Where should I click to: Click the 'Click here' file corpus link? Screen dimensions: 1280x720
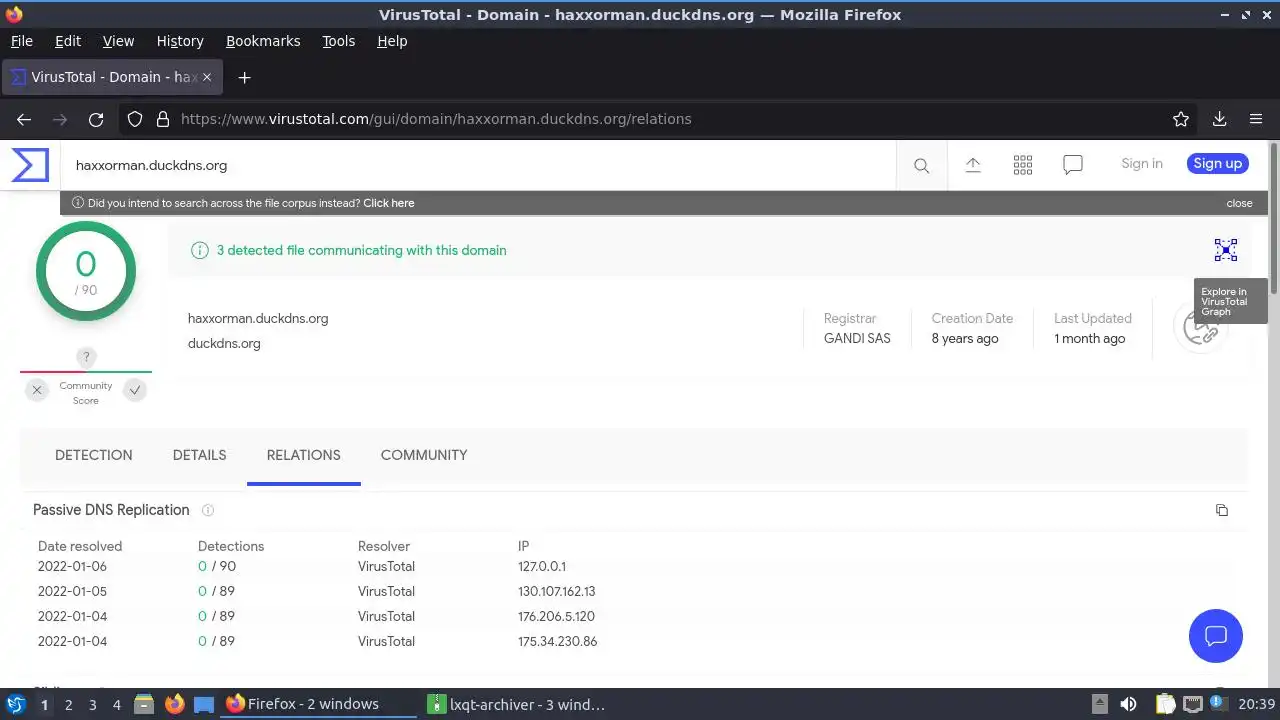[388, 203]
